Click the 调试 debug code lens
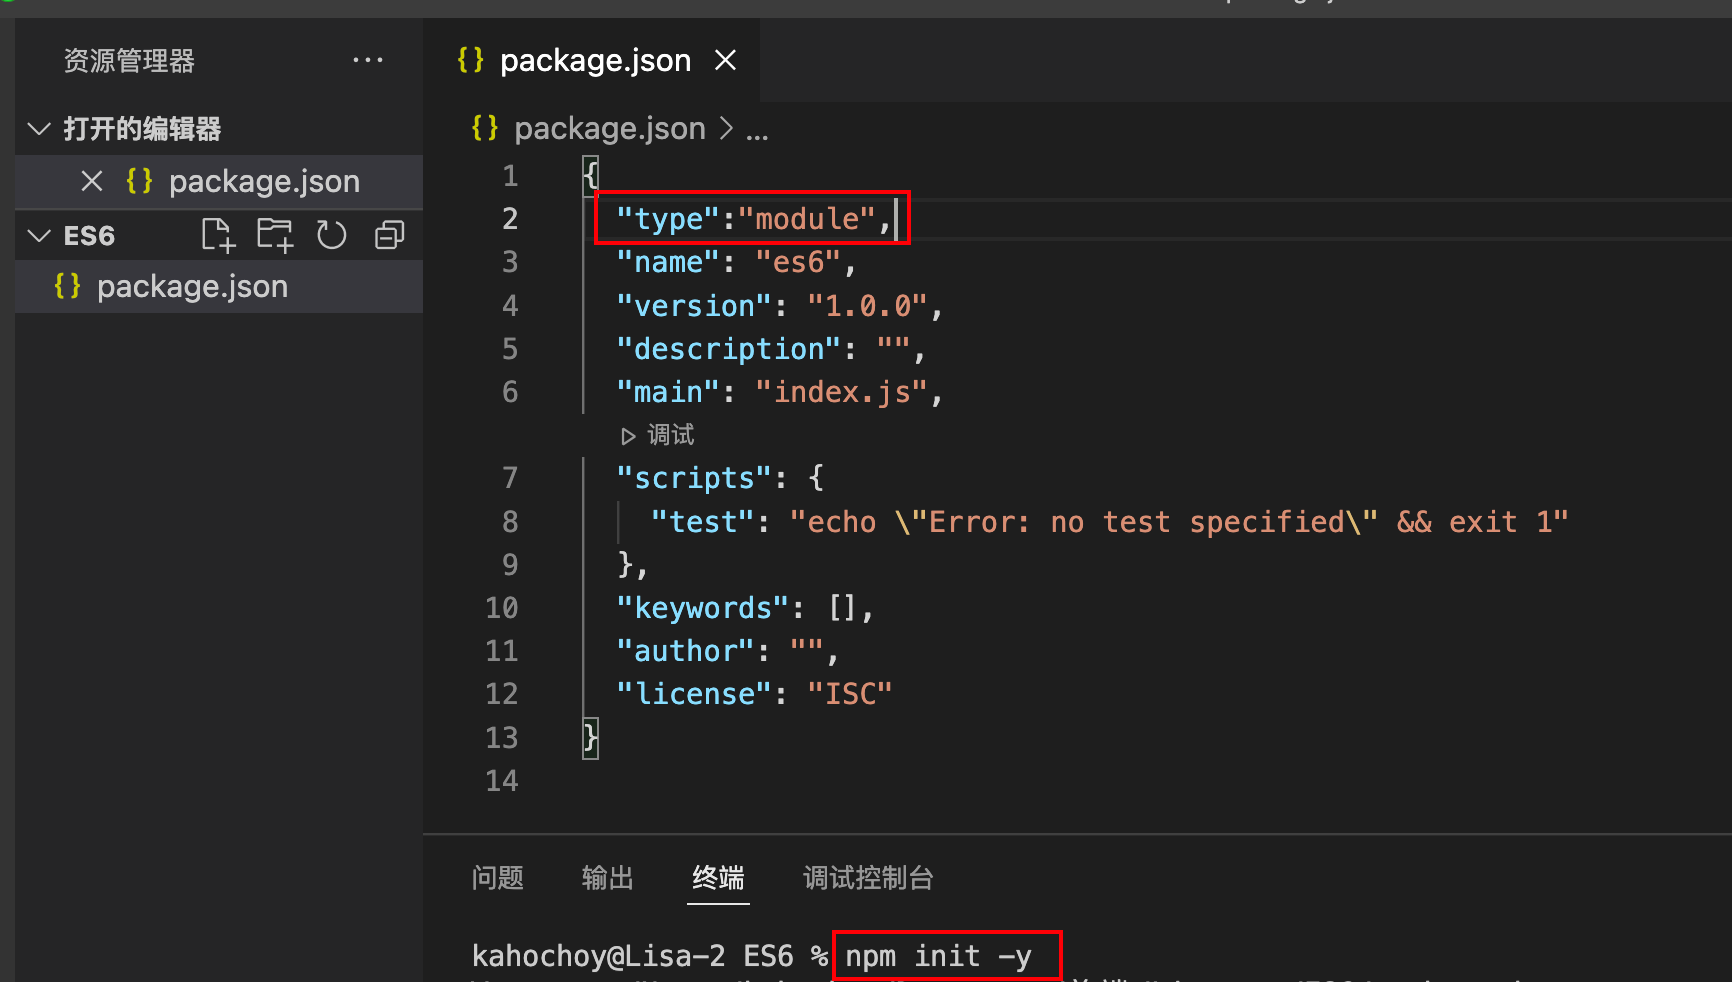 (657, 435)
